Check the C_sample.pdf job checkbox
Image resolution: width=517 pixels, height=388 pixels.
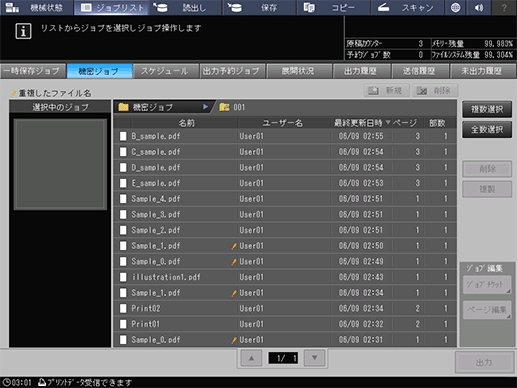click(x=123, y=152)
